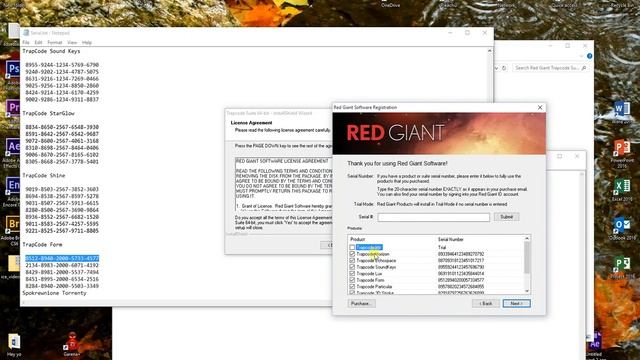This screenshot has width=640, height=360.
Task: Open View menu in Notepad
Action: pyautogui.click(x=72, y=42)
